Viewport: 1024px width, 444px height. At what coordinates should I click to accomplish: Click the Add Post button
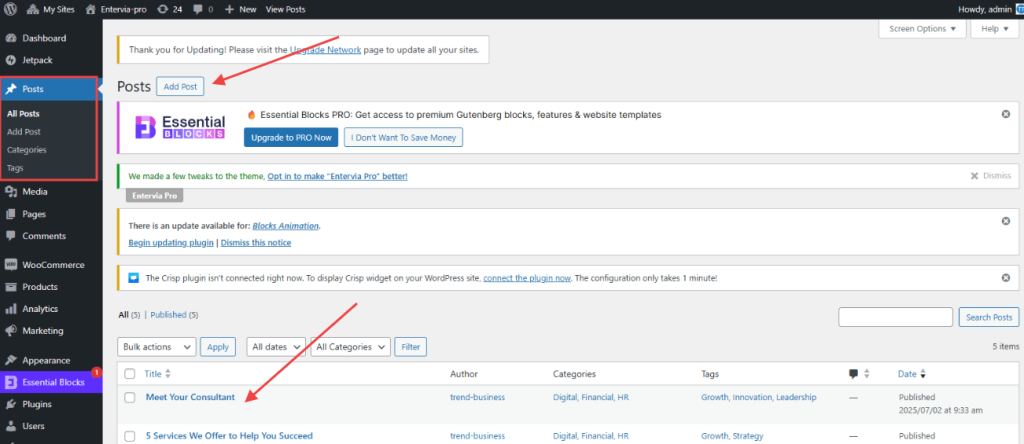(180, 87)
